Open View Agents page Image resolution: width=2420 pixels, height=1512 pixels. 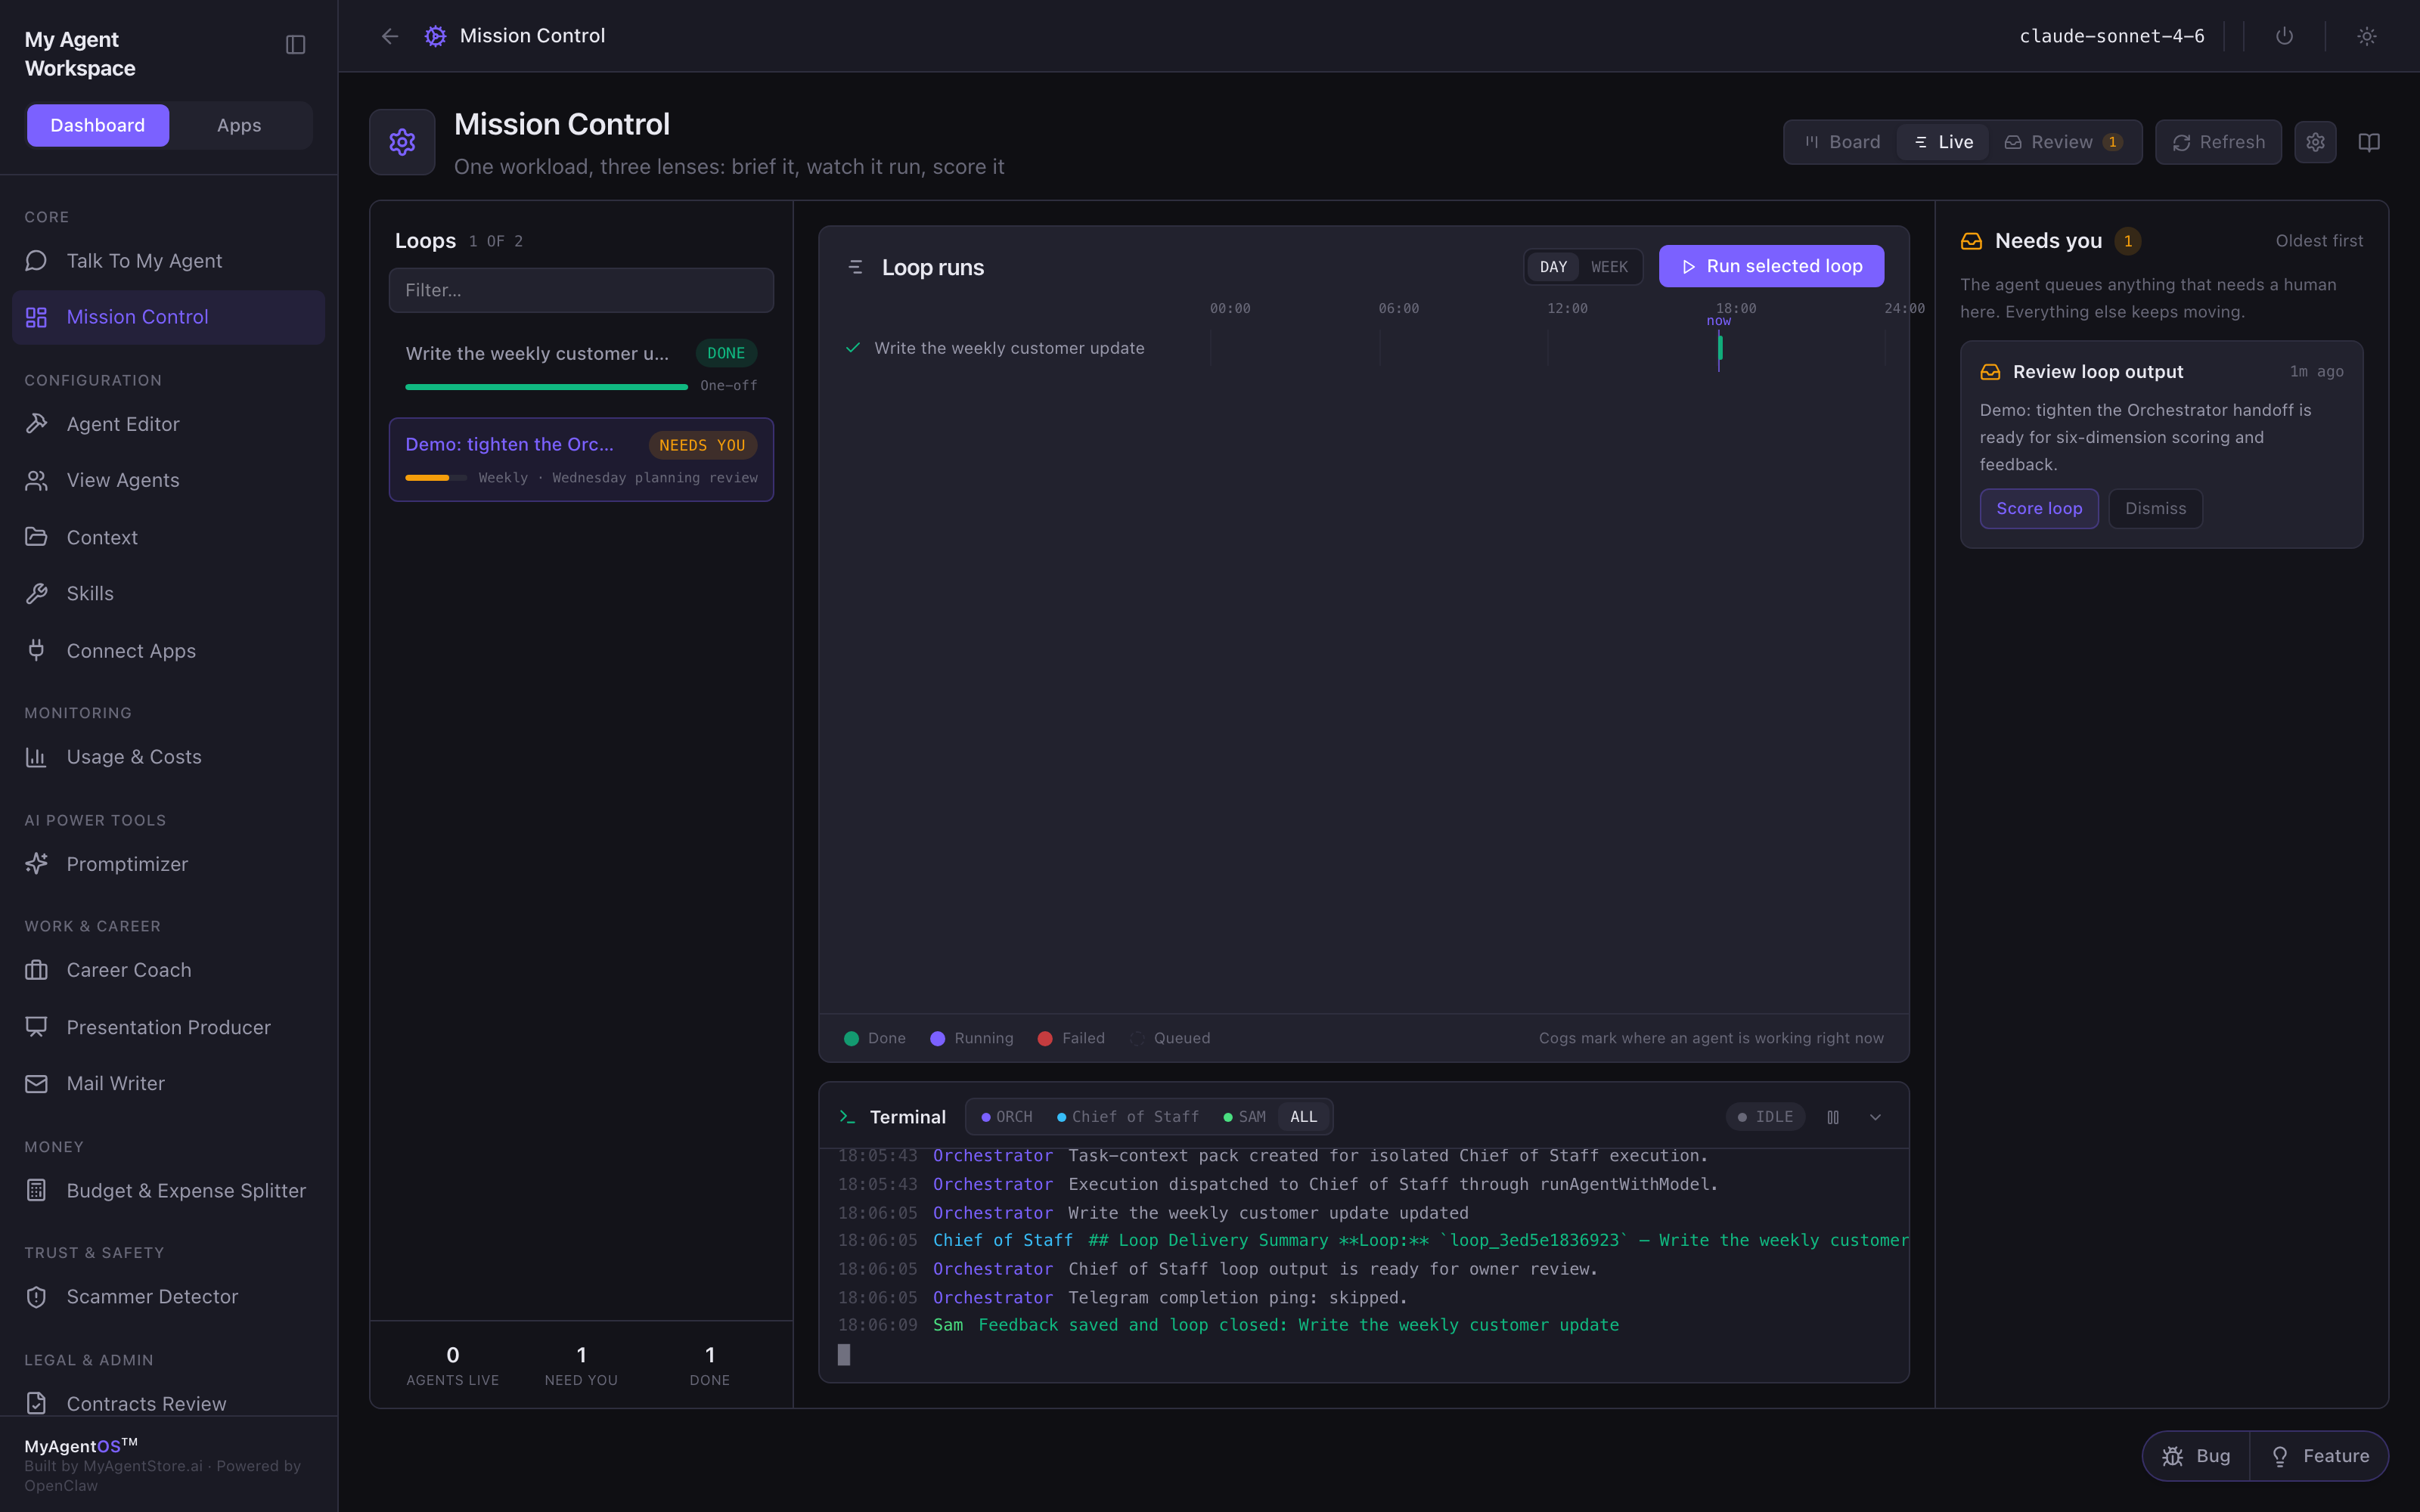[168, 480]
